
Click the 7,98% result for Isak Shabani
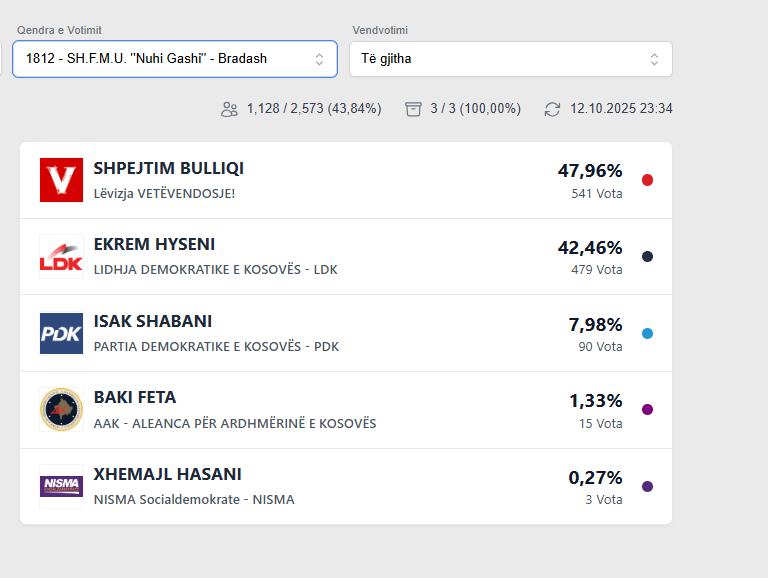595,324
